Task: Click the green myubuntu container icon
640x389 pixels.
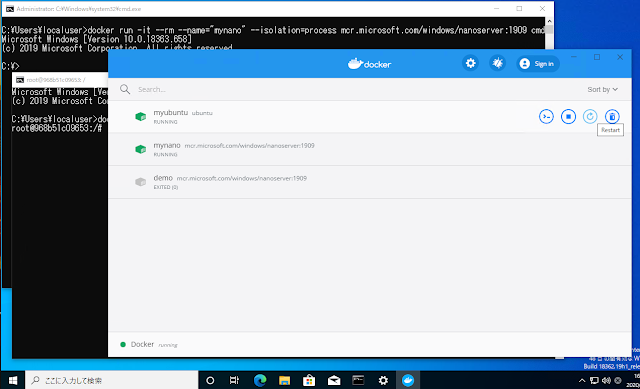Action: pyautogui.click(x=140, y=117)
